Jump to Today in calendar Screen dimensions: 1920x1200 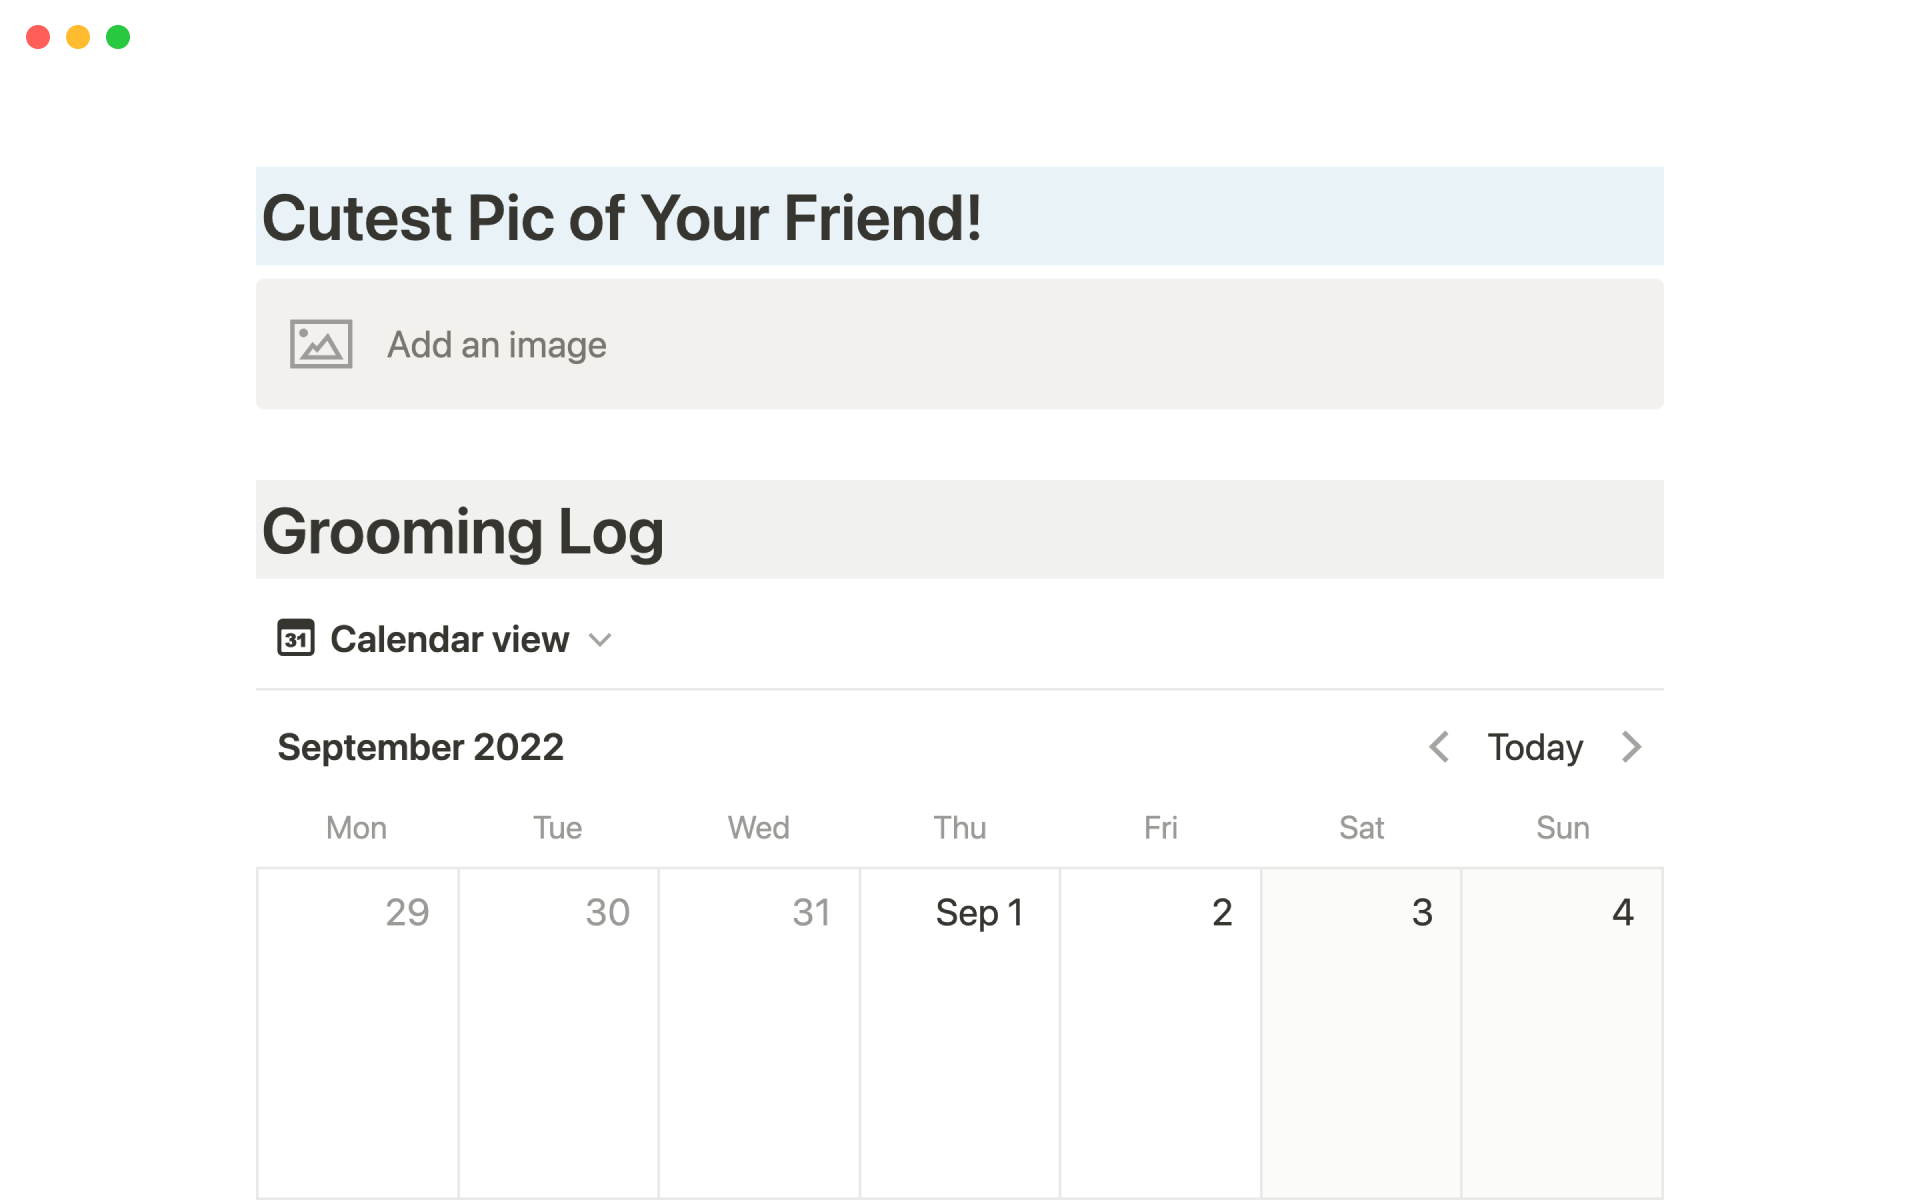[1534, 747]
